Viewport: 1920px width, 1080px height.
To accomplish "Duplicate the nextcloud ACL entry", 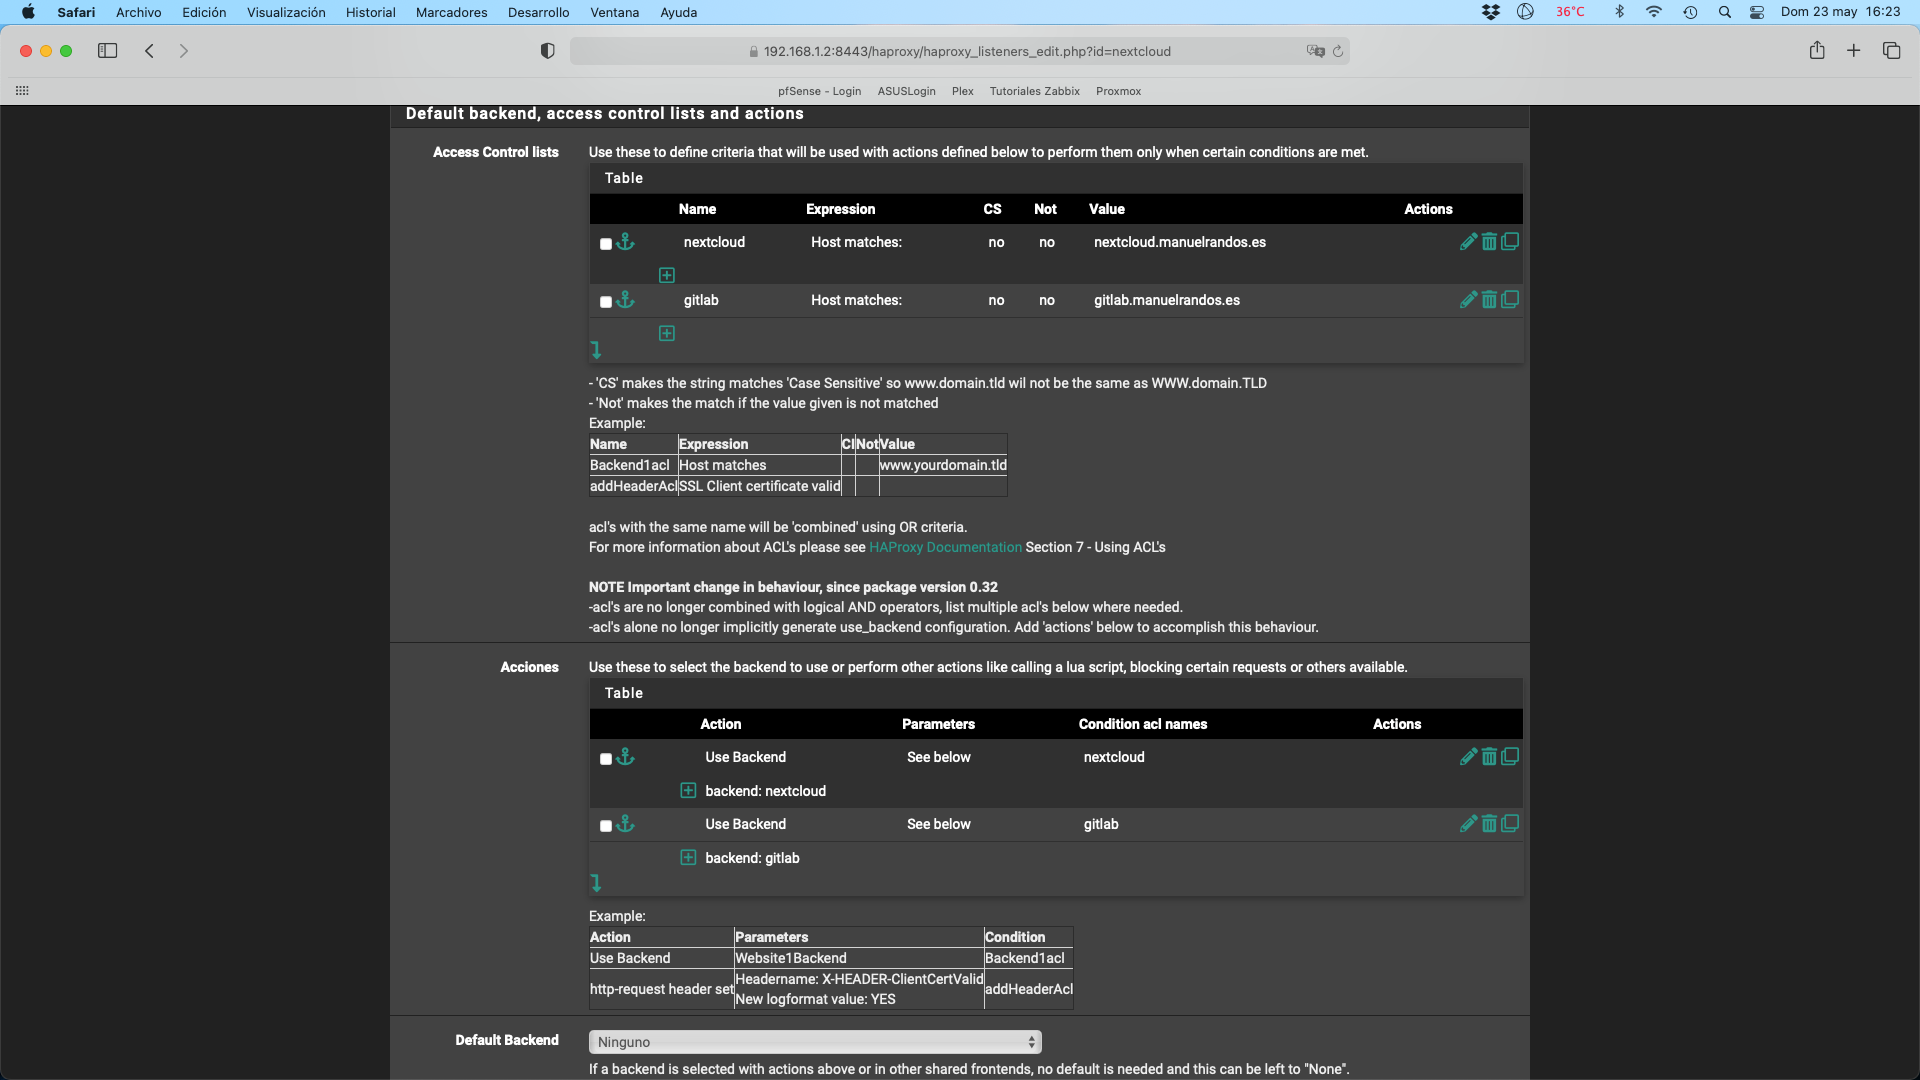I will pyautogui.click(x=1510, y=242).
